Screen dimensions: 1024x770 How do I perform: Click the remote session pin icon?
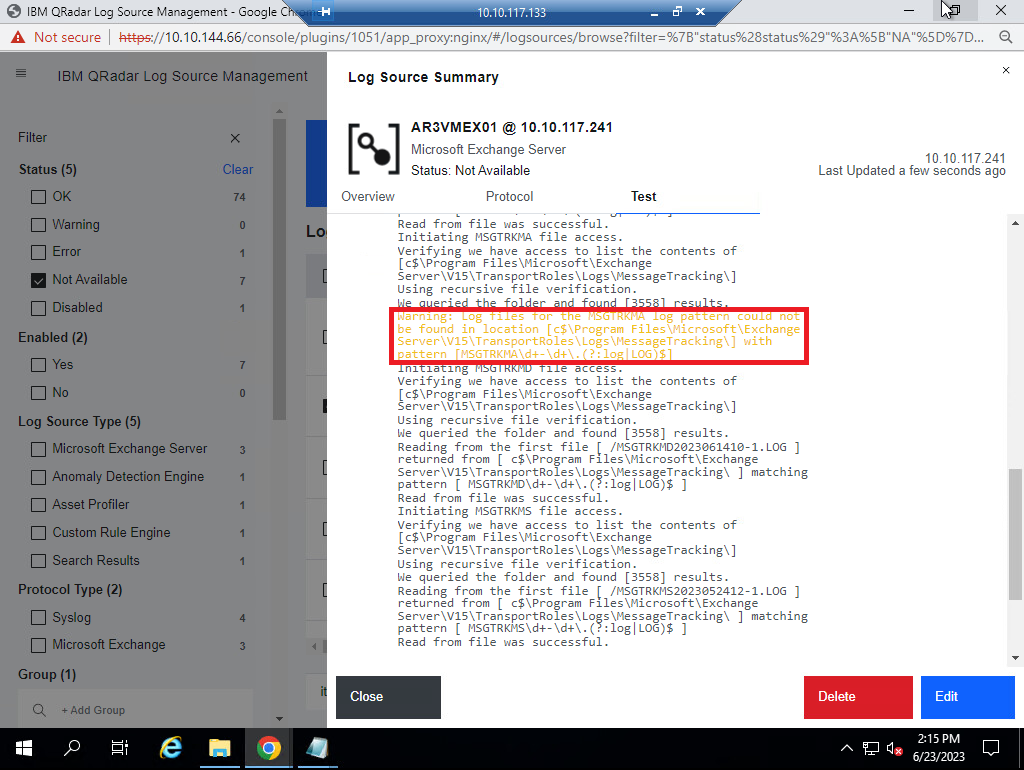coord(325,12)
